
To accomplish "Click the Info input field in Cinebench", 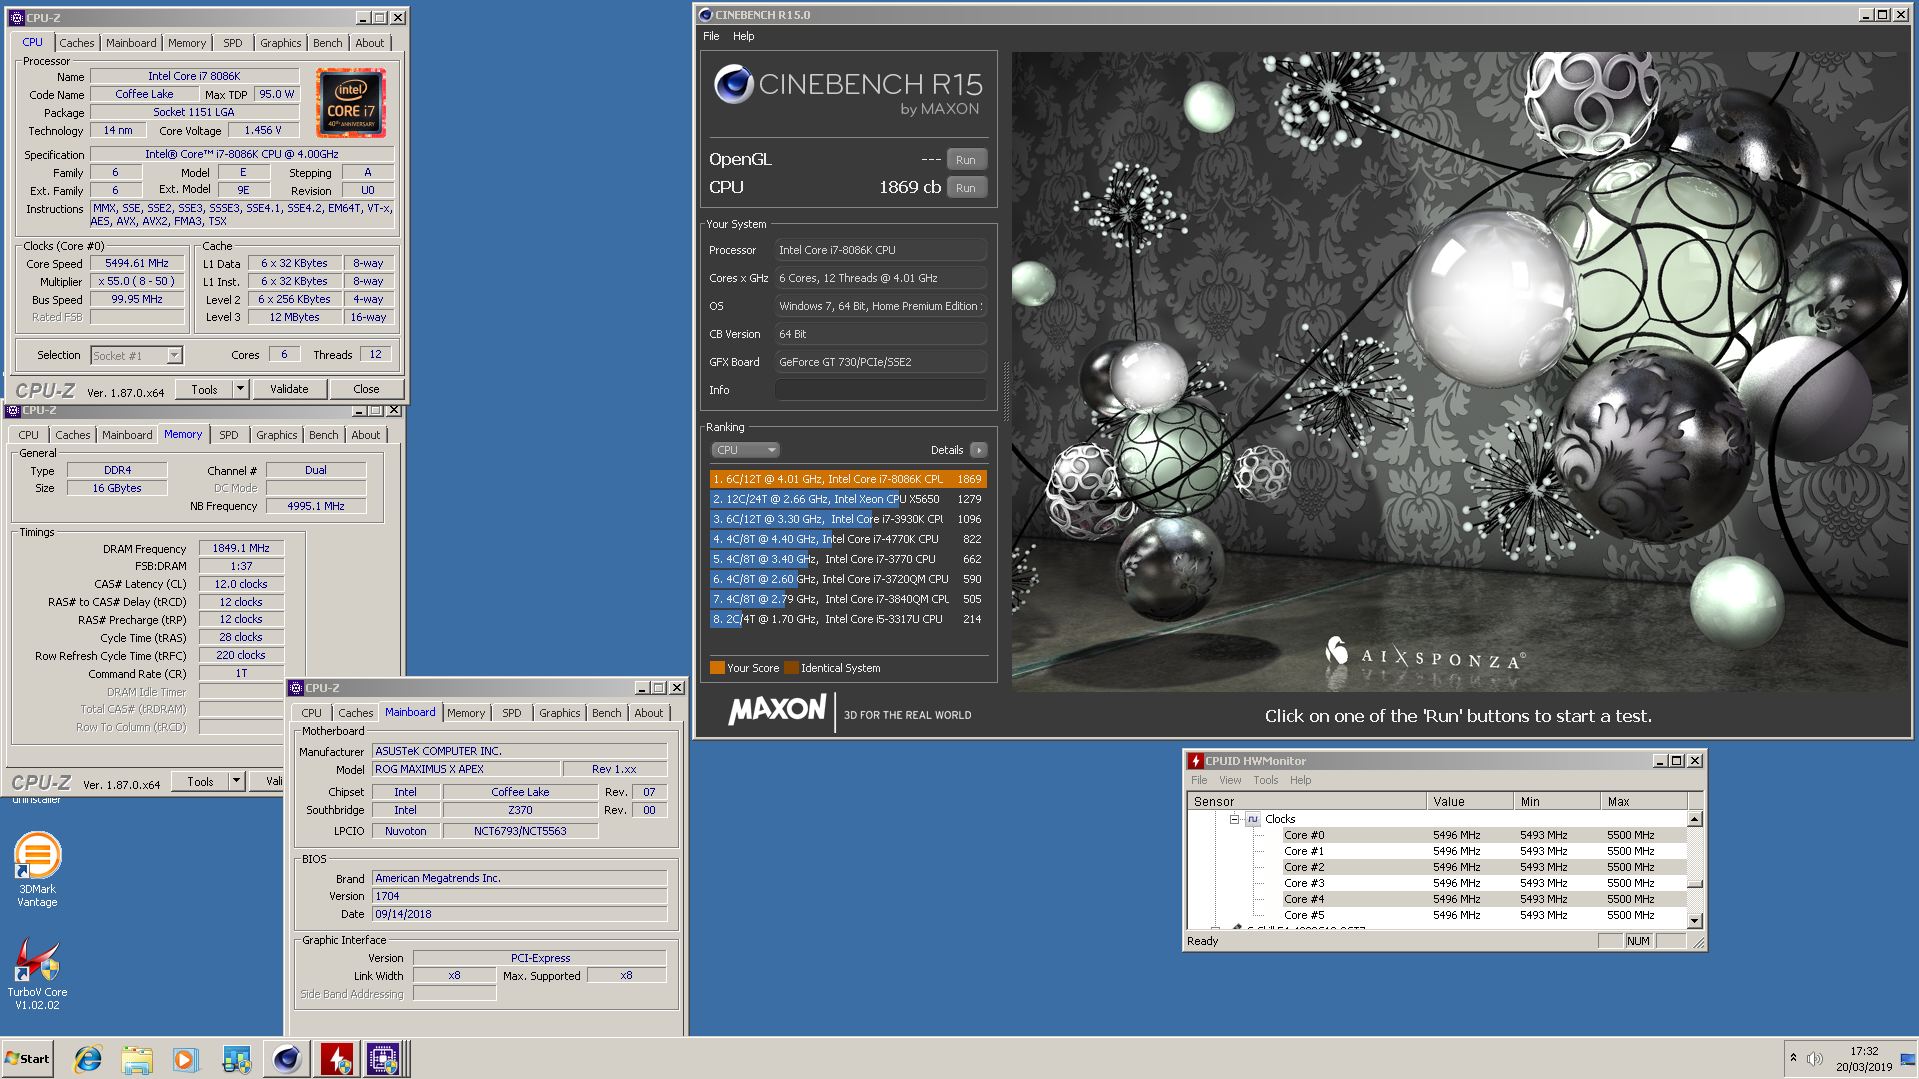I will tap(881, 390).
